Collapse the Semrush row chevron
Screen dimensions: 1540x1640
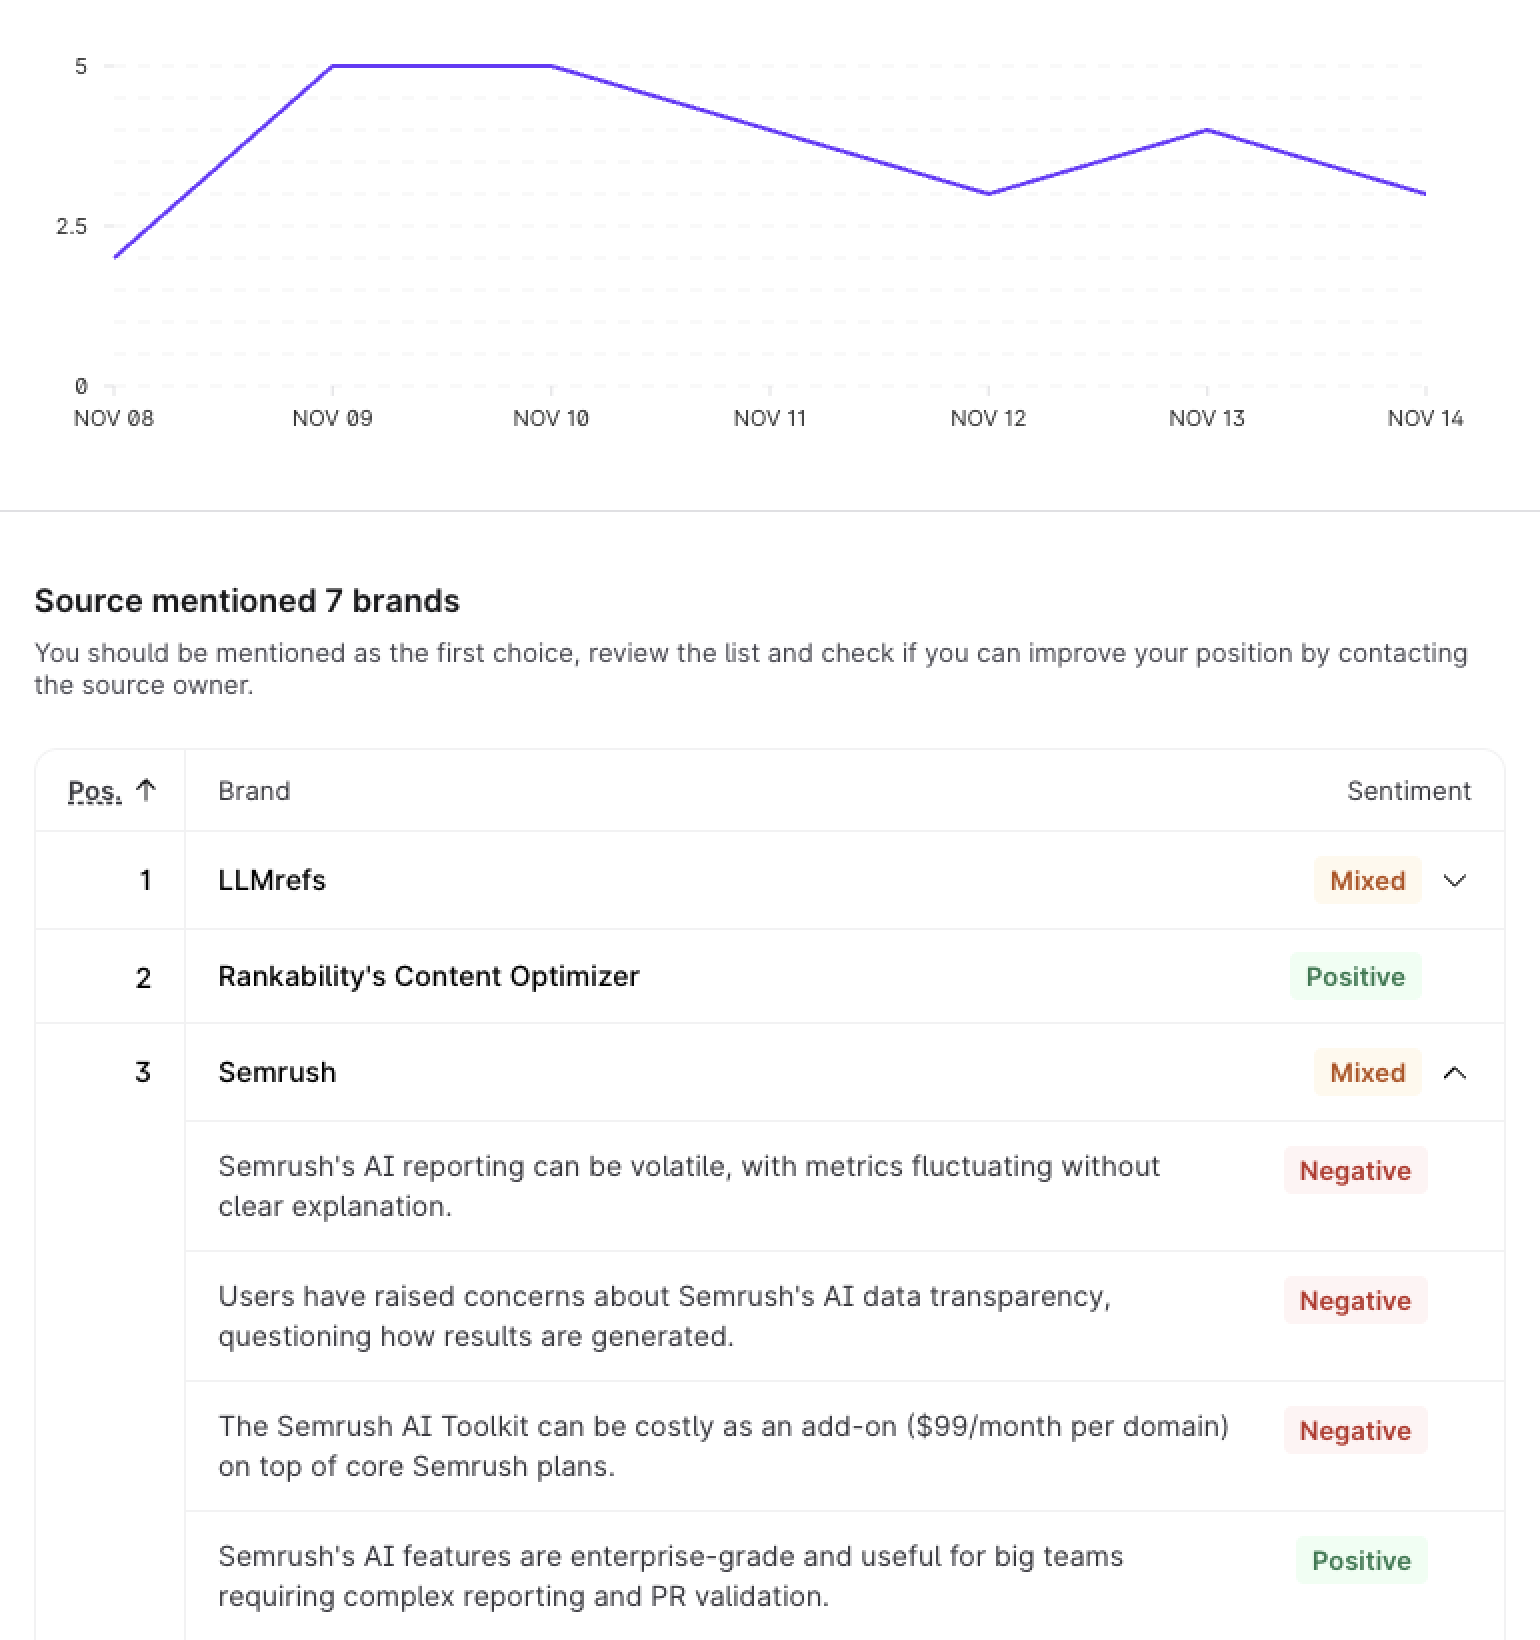click(x=1455, y=1073)
